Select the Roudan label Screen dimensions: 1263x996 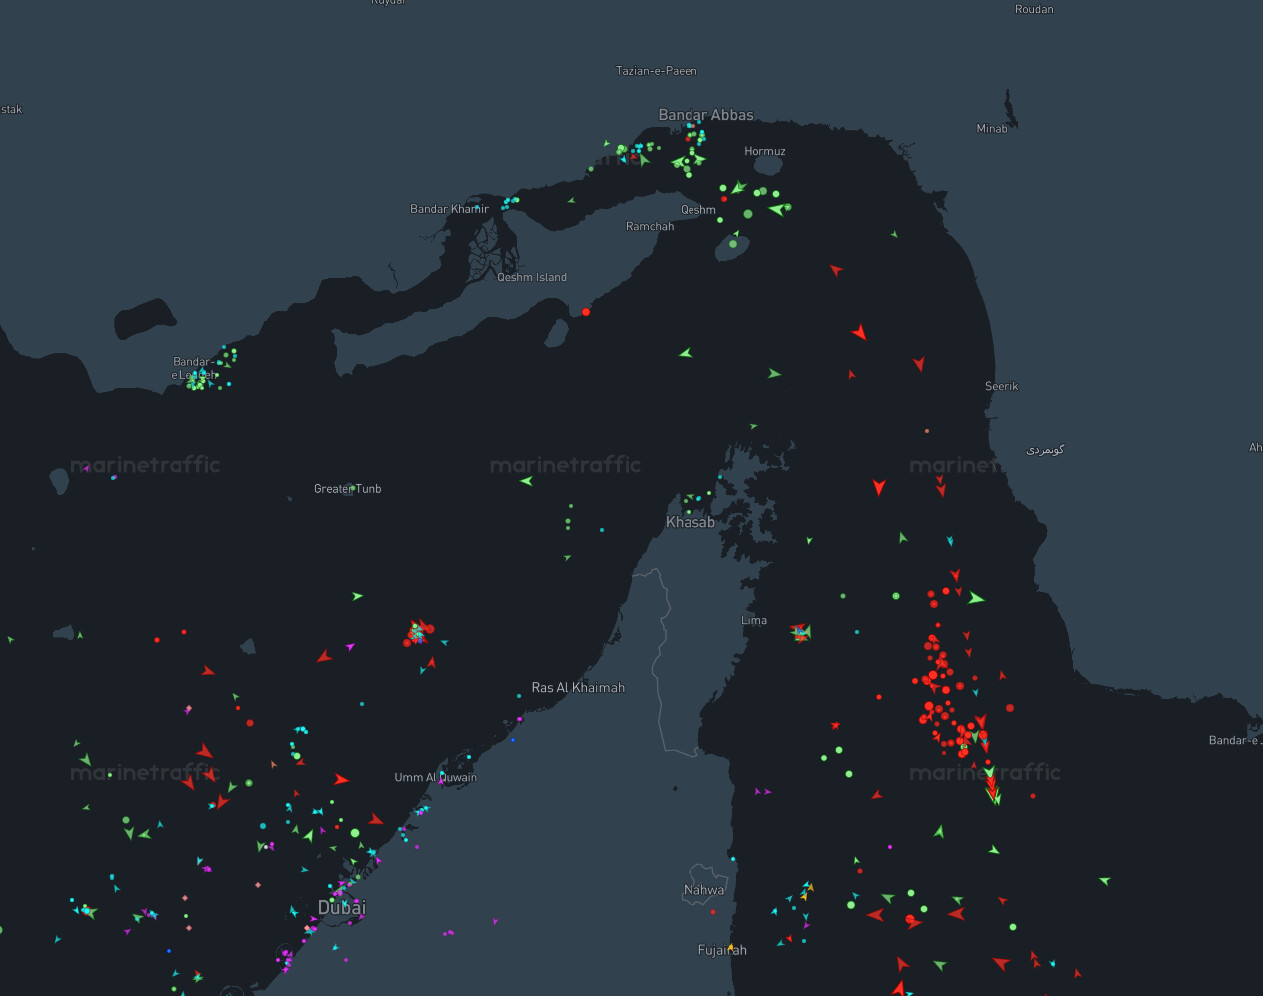tap(1034, 9)
